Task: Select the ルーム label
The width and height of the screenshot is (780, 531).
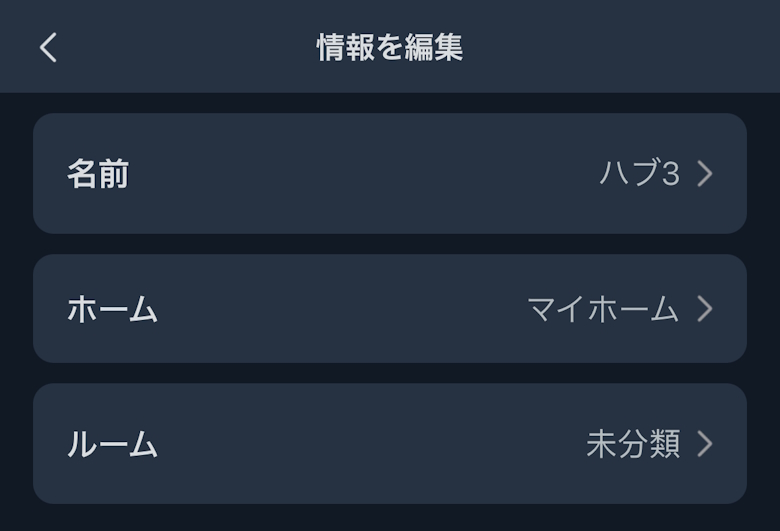Action: (x=112, y=444)
